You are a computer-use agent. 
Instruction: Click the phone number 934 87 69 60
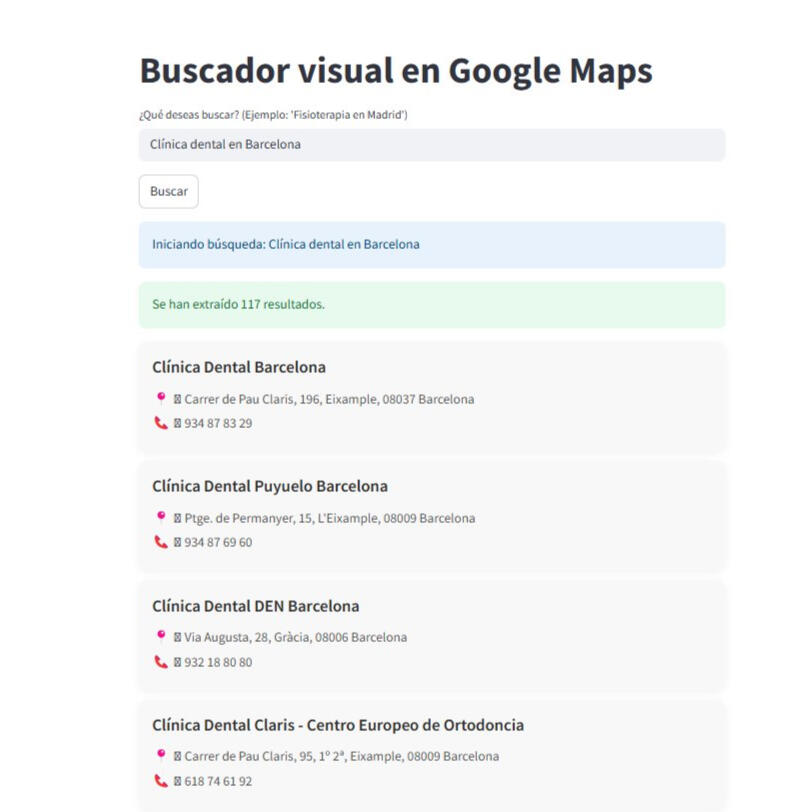(x=218, y=542)
